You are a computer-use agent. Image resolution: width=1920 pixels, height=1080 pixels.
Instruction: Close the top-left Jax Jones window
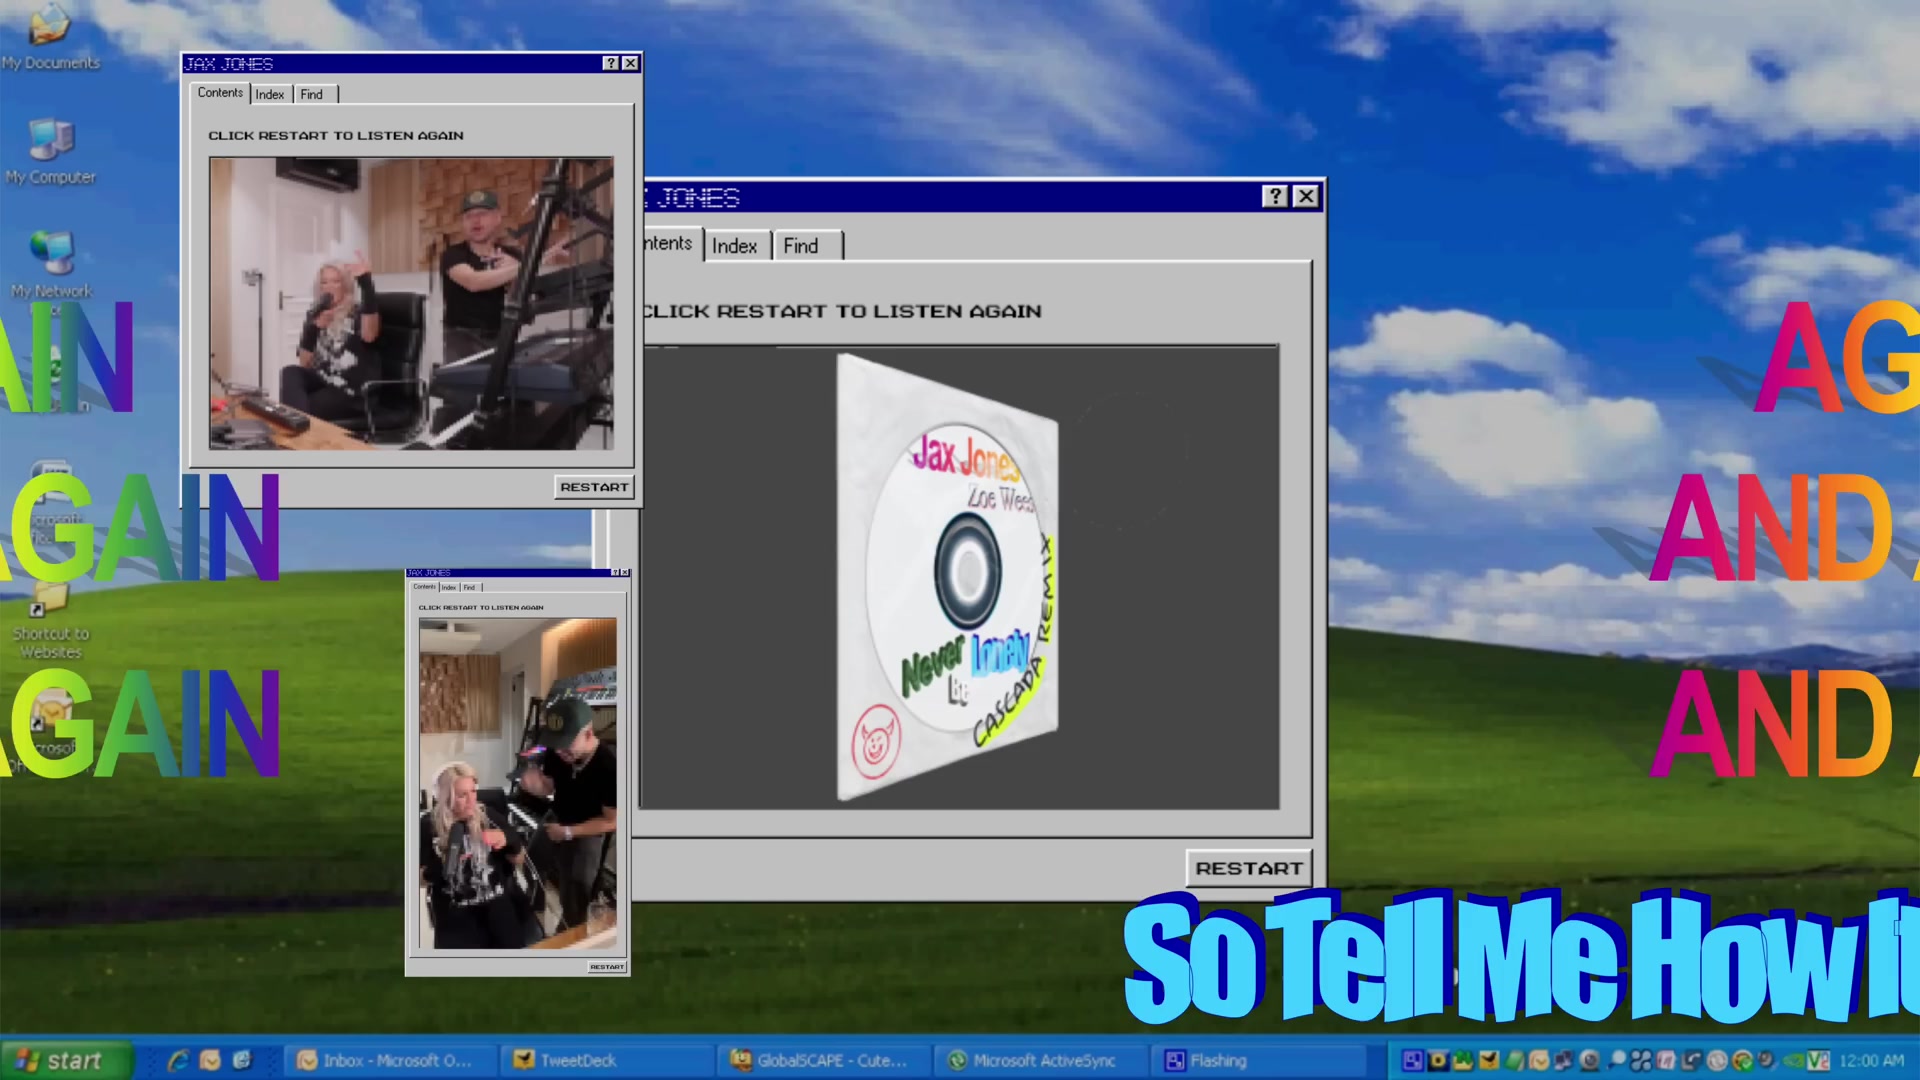point(630,63)
